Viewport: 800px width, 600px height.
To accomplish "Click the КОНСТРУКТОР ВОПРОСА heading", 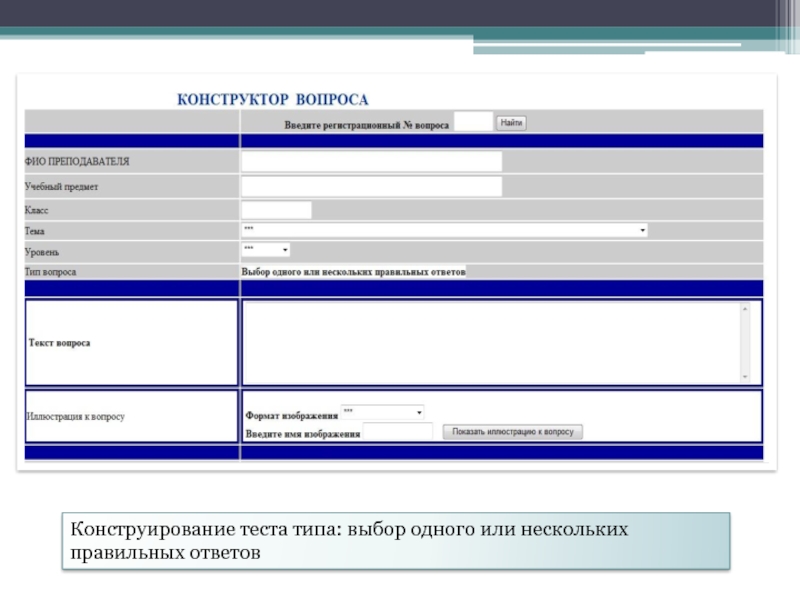I will point(272,99).
